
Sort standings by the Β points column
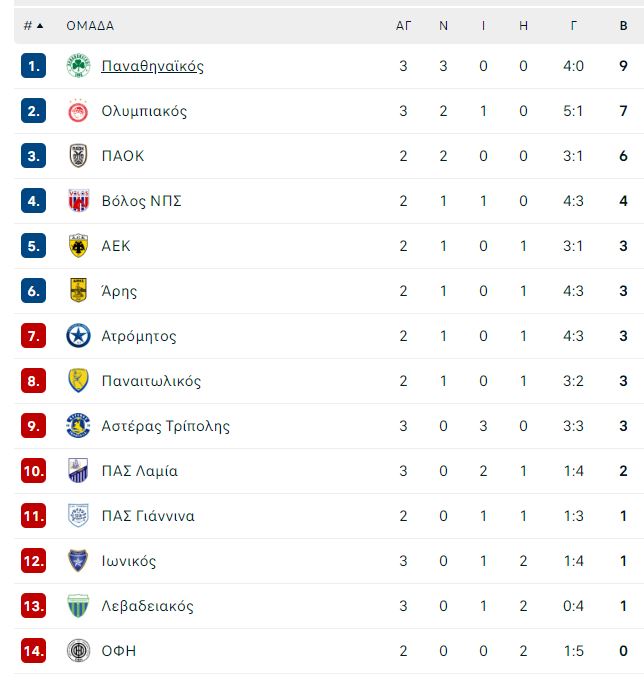(x=623, y=26)
